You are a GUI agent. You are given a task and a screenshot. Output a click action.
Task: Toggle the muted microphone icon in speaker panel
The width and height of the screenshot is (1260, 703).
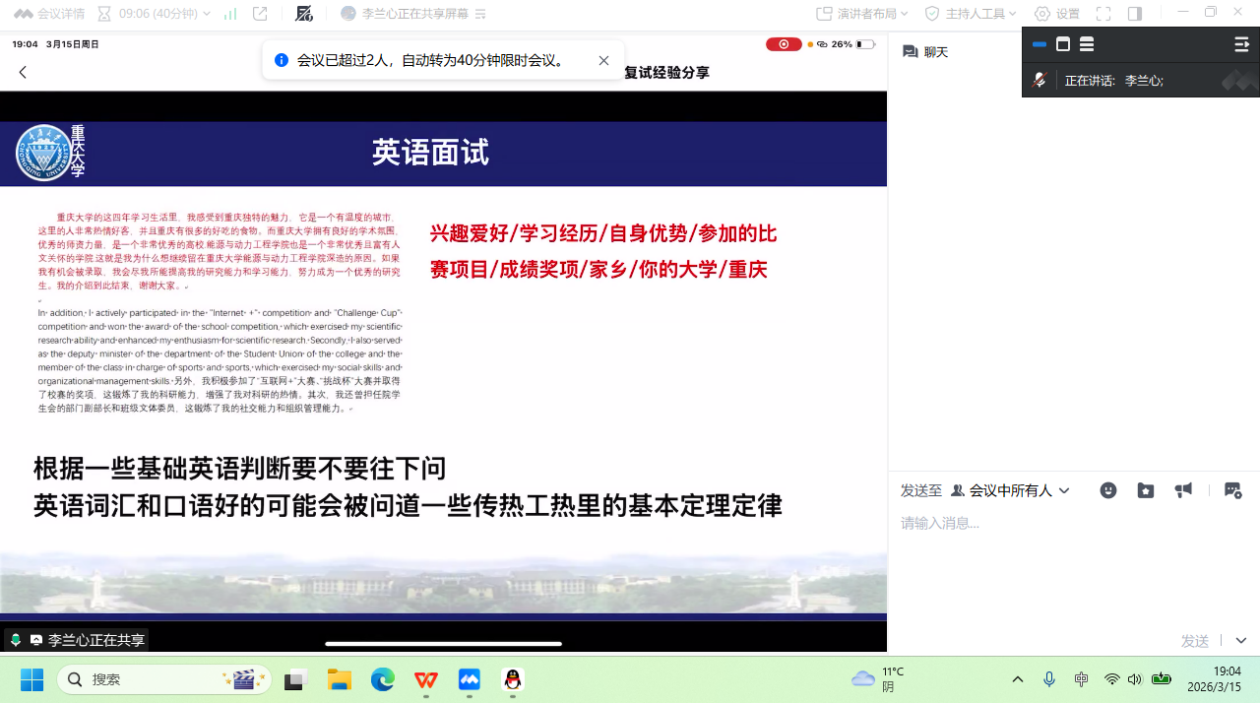[x=1039, y=80]
